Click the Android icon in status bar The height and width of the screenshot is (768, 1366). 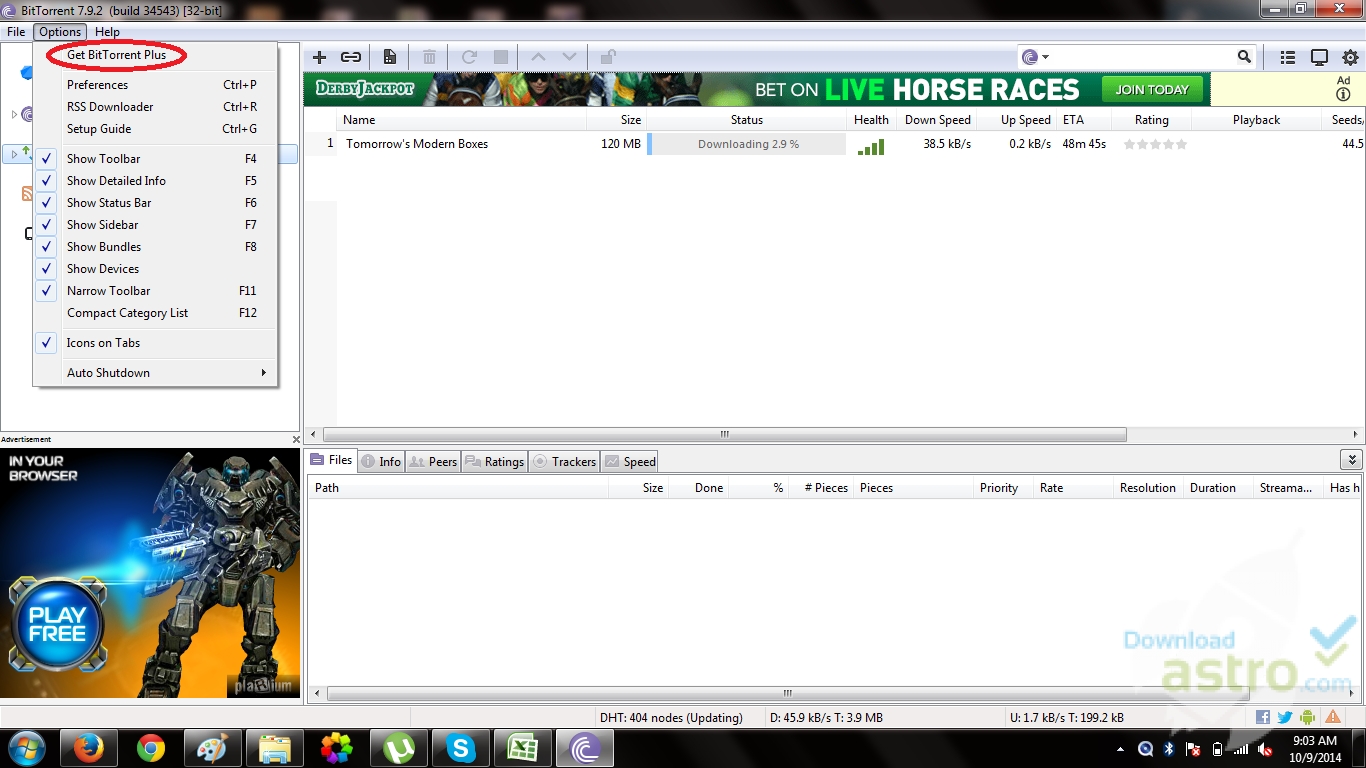pyautogui.click(x=1308, y=717)
